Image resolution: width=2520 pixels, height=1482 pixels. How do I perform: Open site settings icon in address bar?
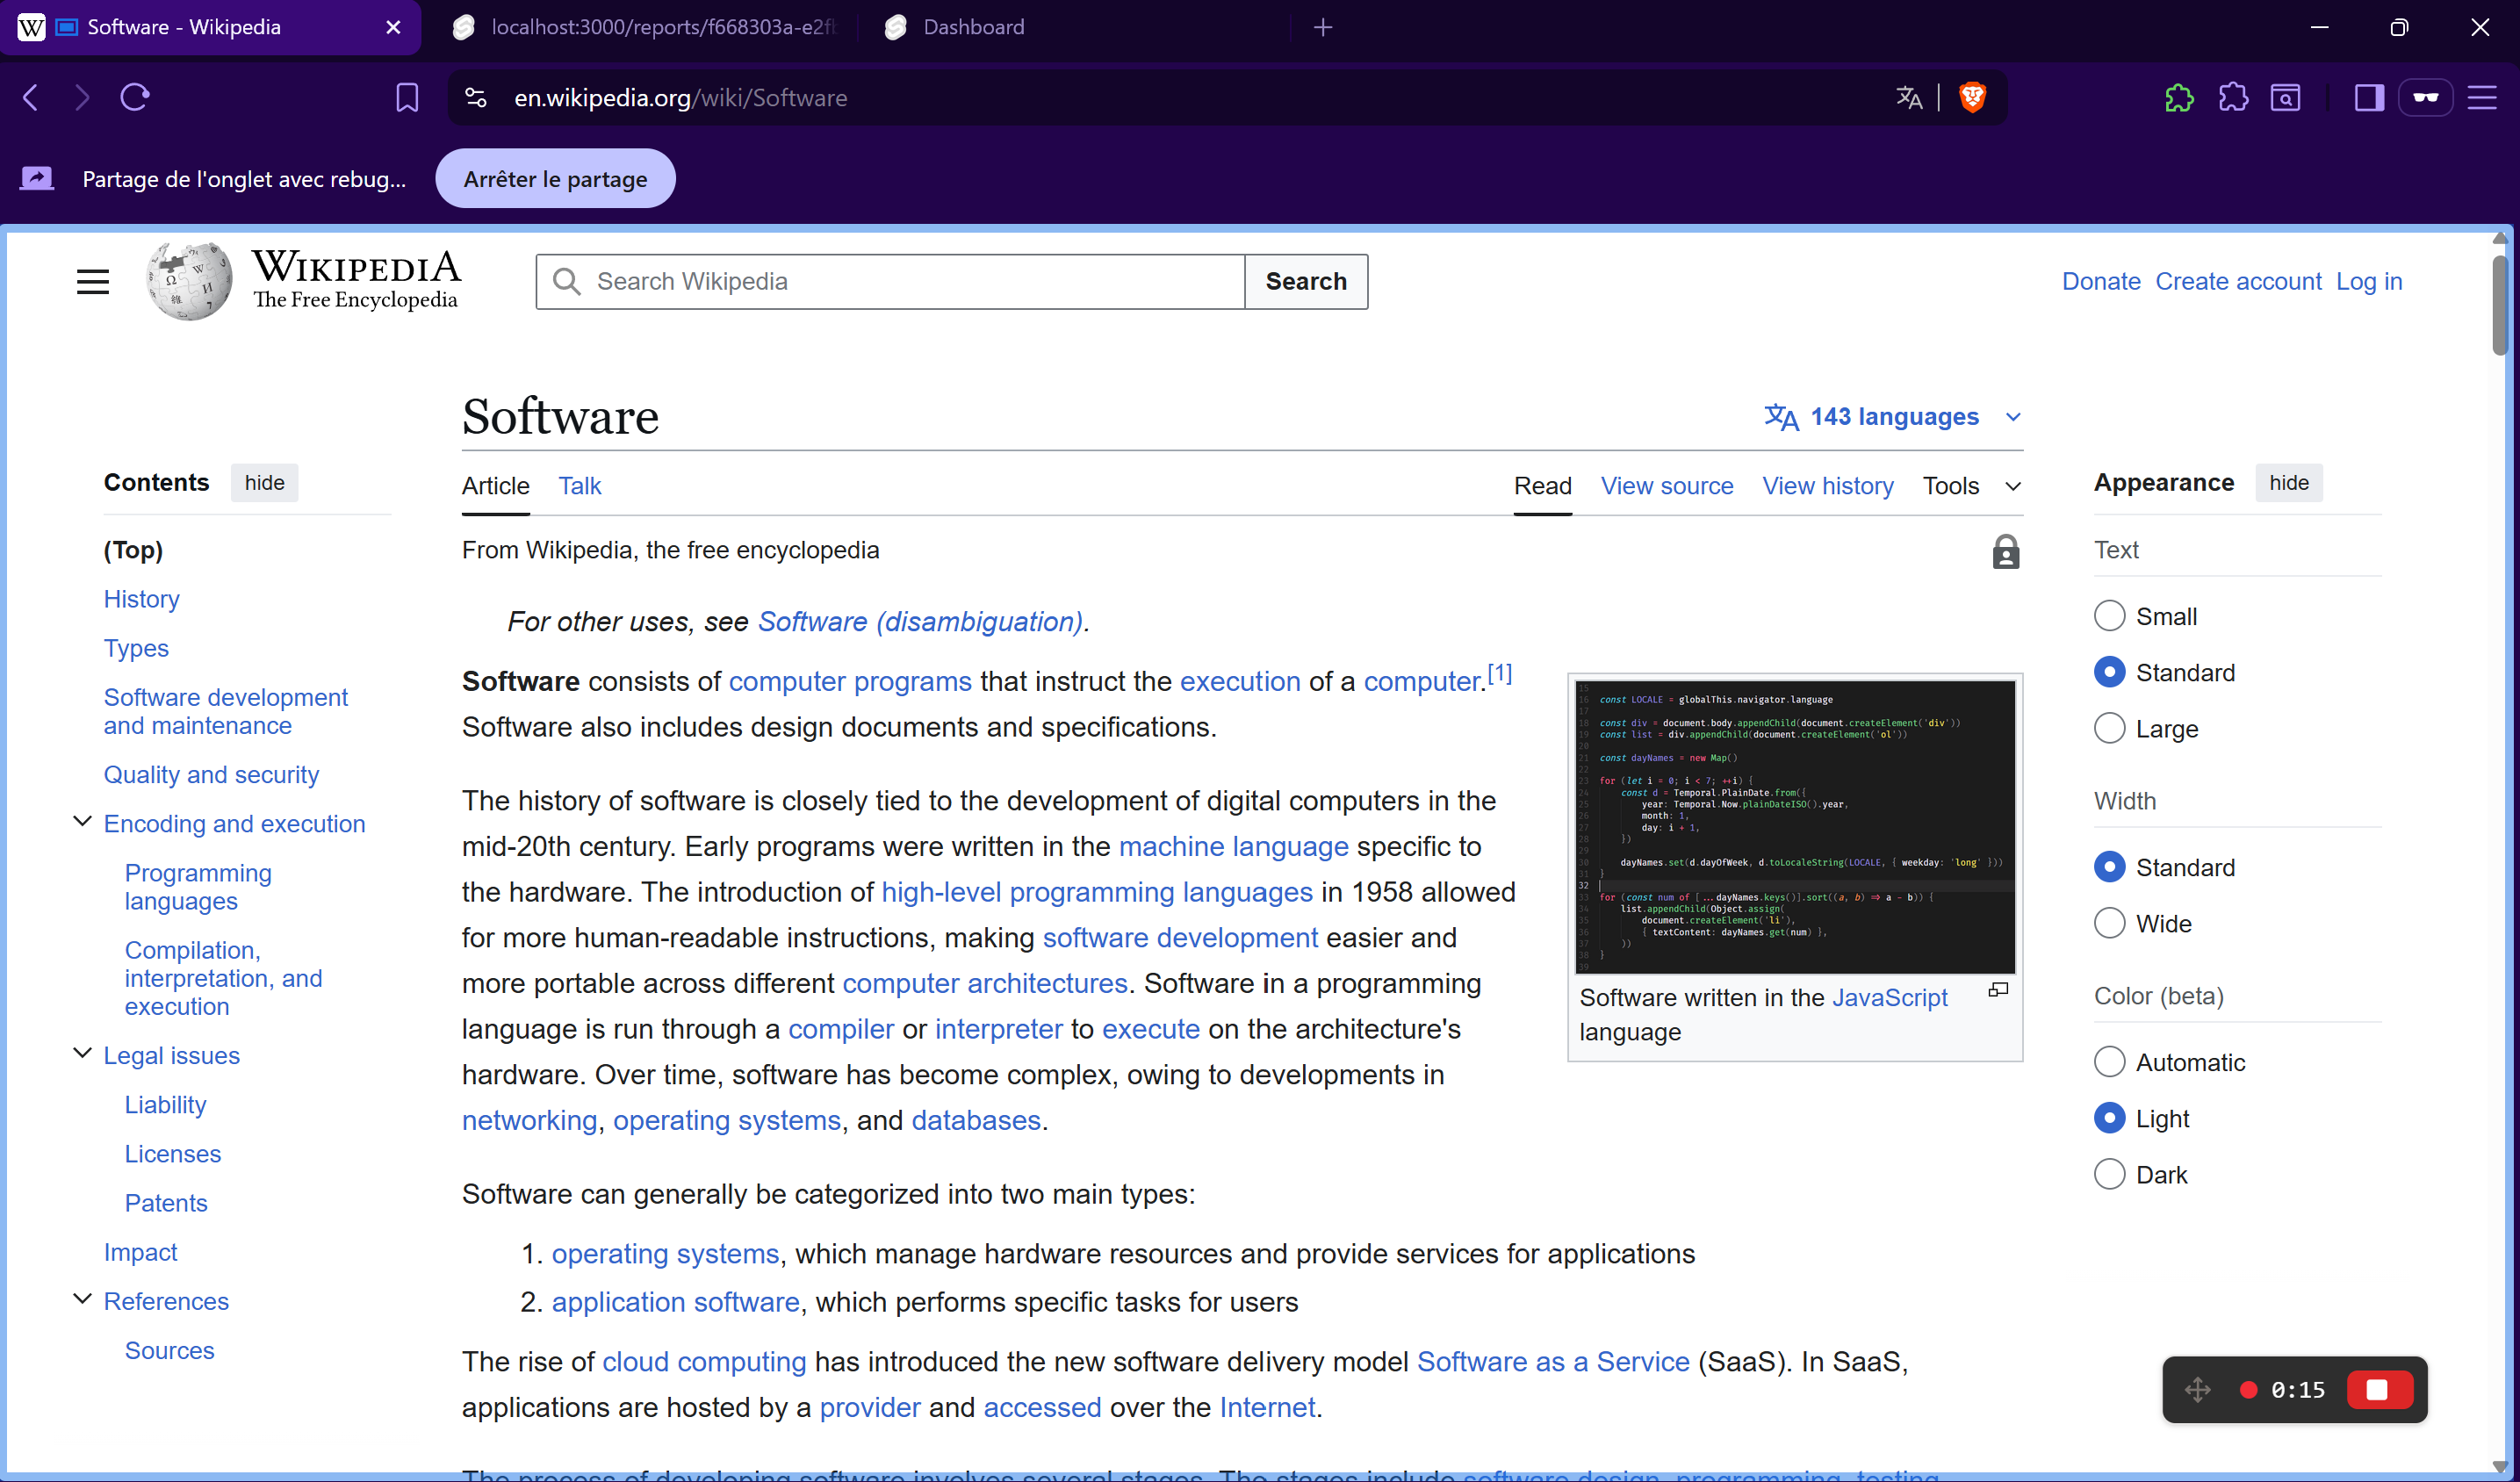pyautogui.click(x=476, y=97)
